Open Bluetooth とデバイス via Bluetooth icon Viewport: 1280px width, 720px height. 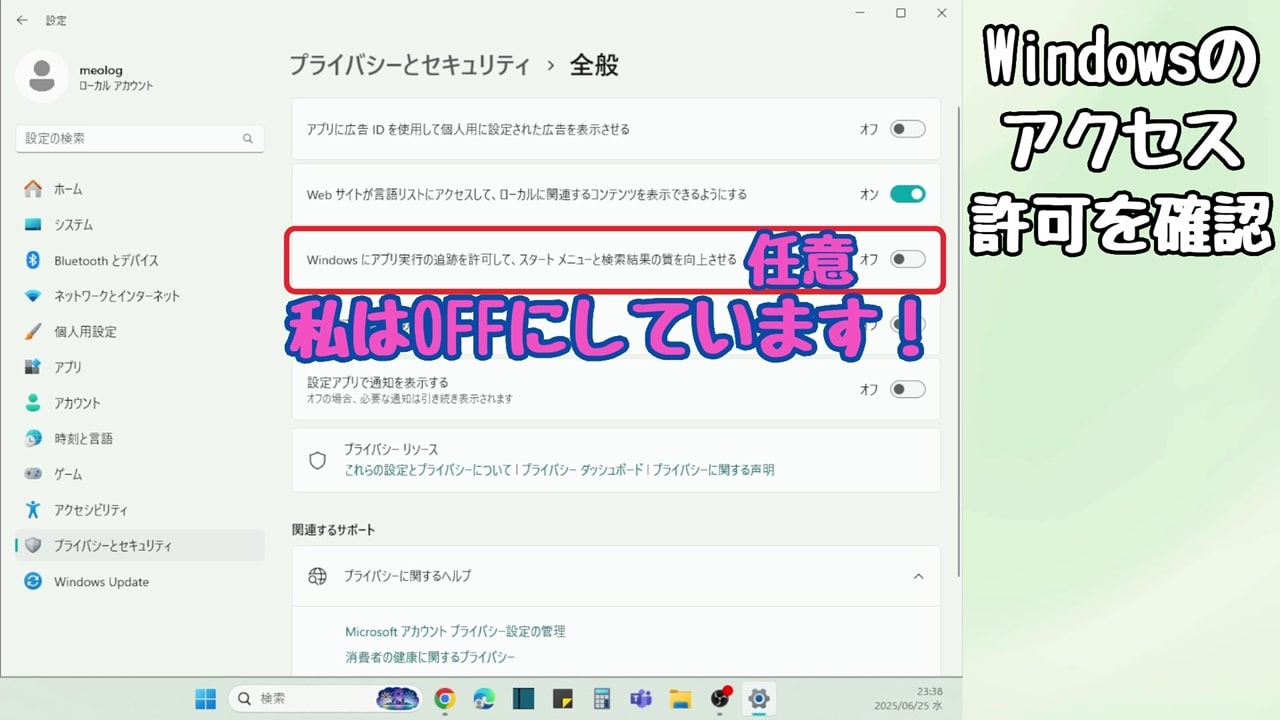click(33, 260)
